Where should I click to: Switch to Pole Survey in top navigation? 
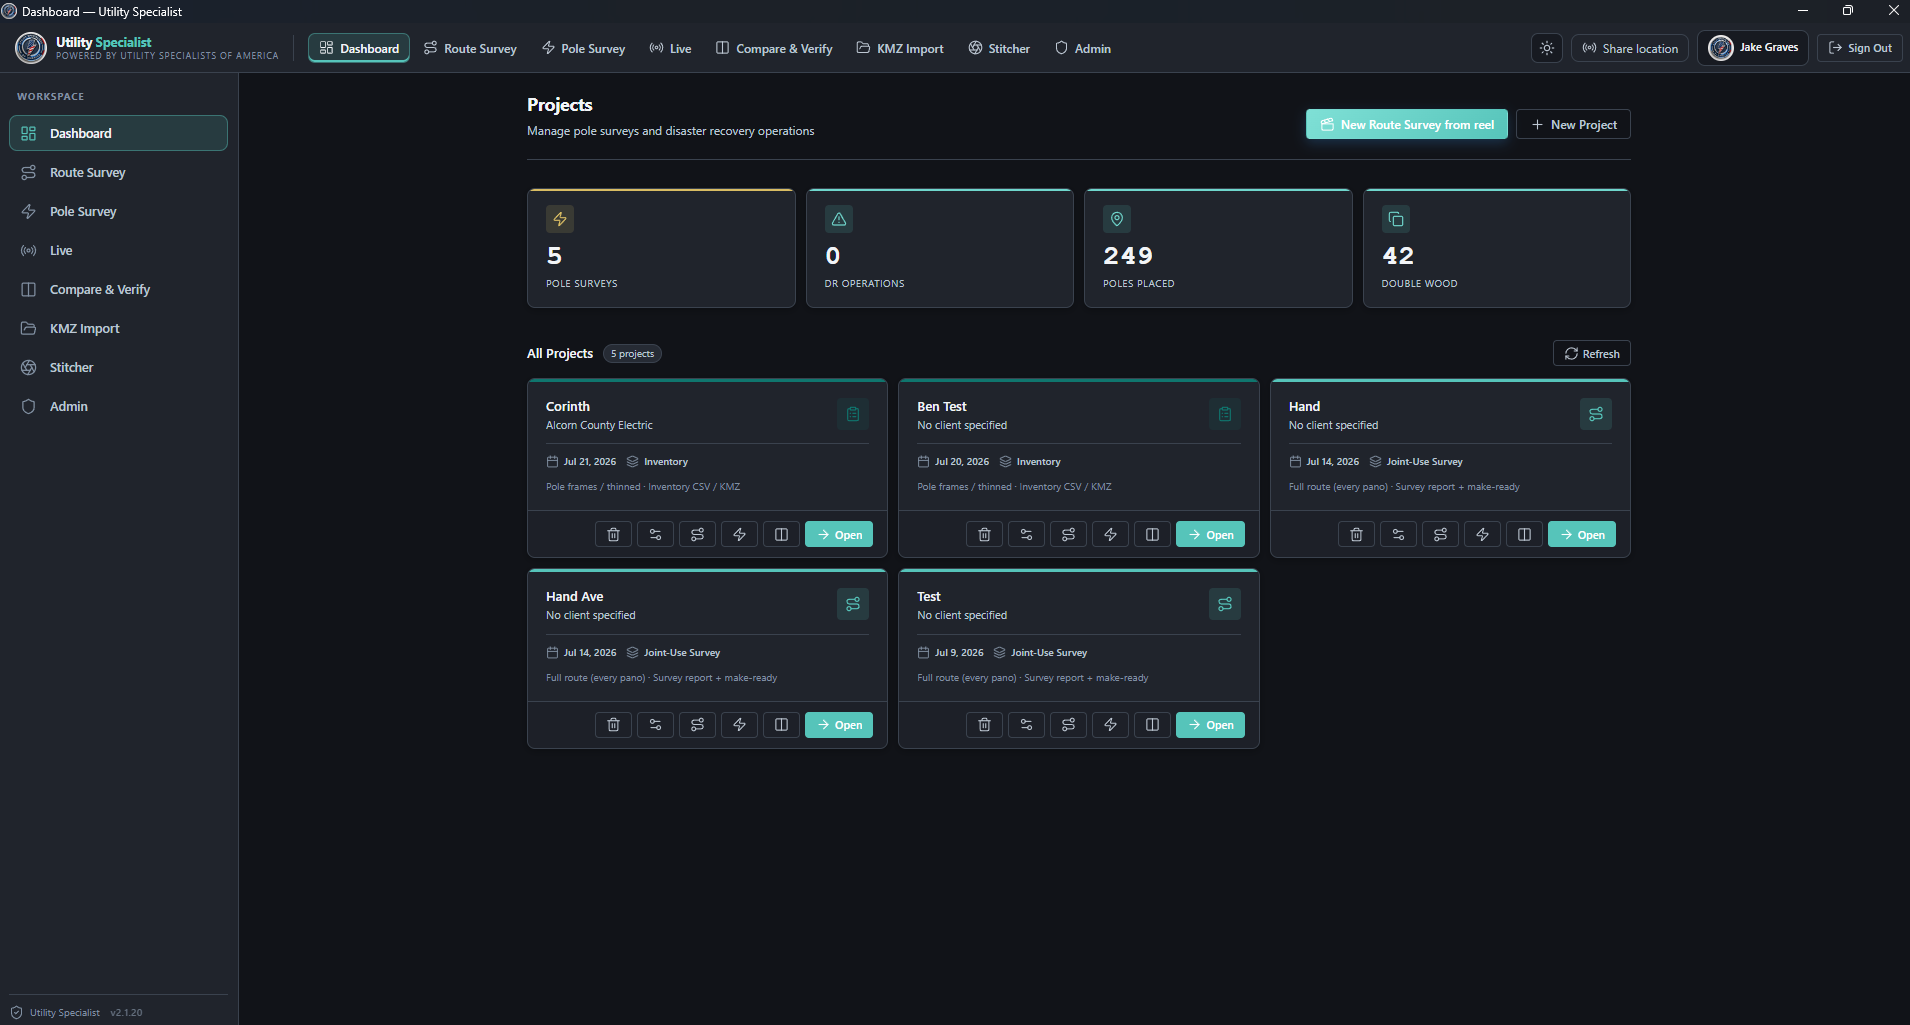[583, 48]
